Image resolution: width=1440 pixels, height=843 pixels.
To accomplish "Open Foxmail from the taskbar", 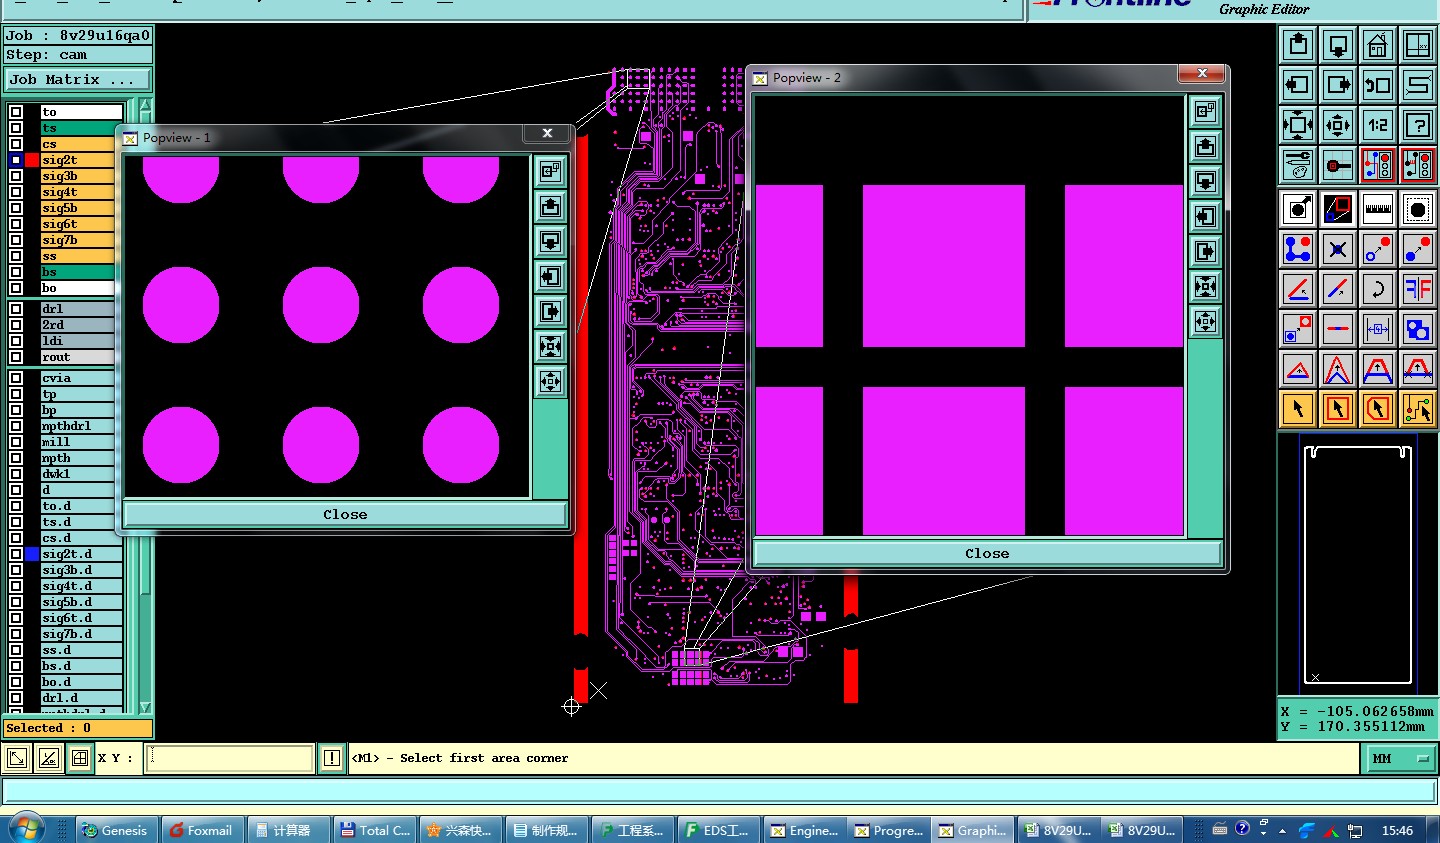I will 201,830.
